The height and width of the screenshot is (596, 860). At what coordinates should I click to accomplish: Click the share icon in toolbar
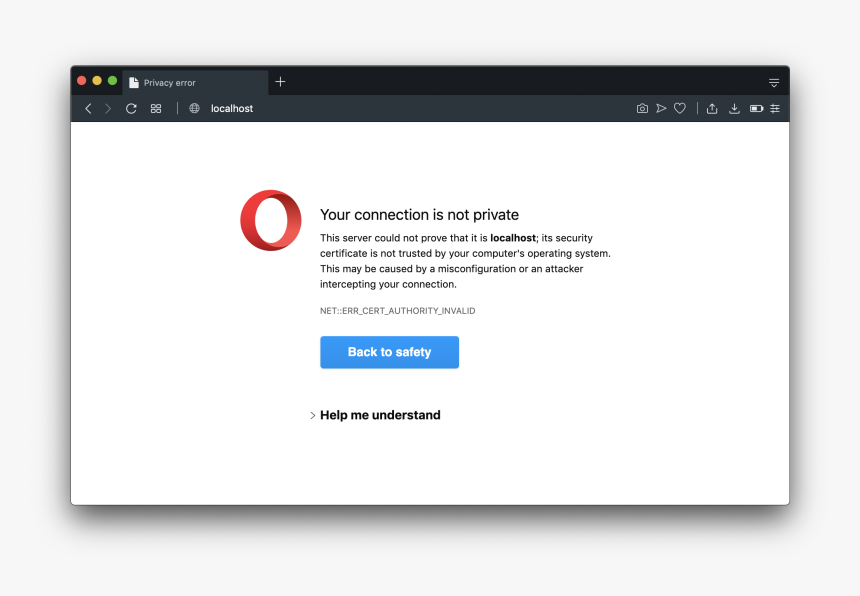pyautogui.click(x=712, y=108)
